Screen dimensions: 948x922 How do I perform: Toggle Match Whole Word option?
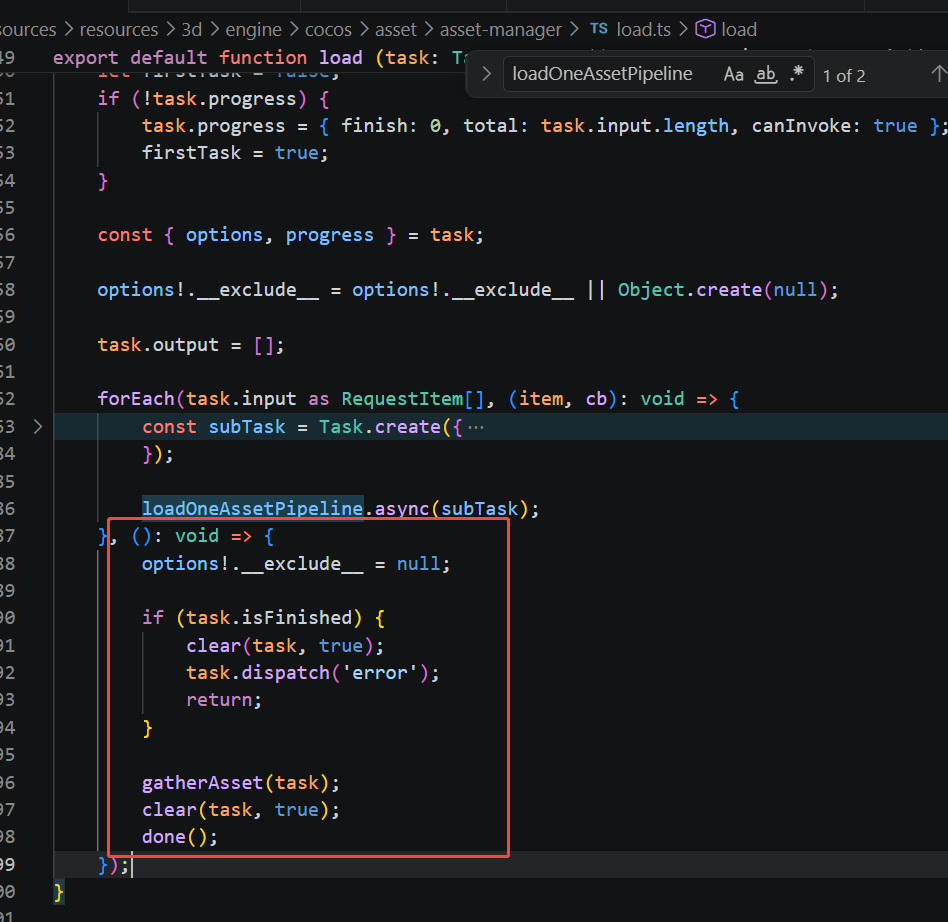coord(765,74)
